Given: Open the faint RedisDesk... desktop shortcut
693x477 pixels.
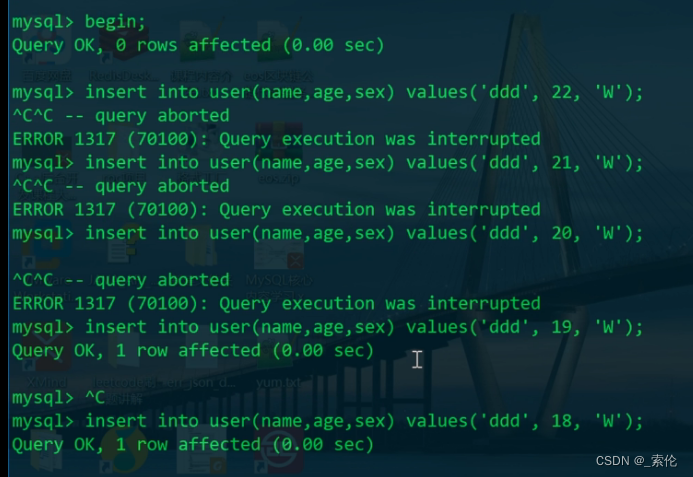Looking at the screenshot, I should (123, 53).
